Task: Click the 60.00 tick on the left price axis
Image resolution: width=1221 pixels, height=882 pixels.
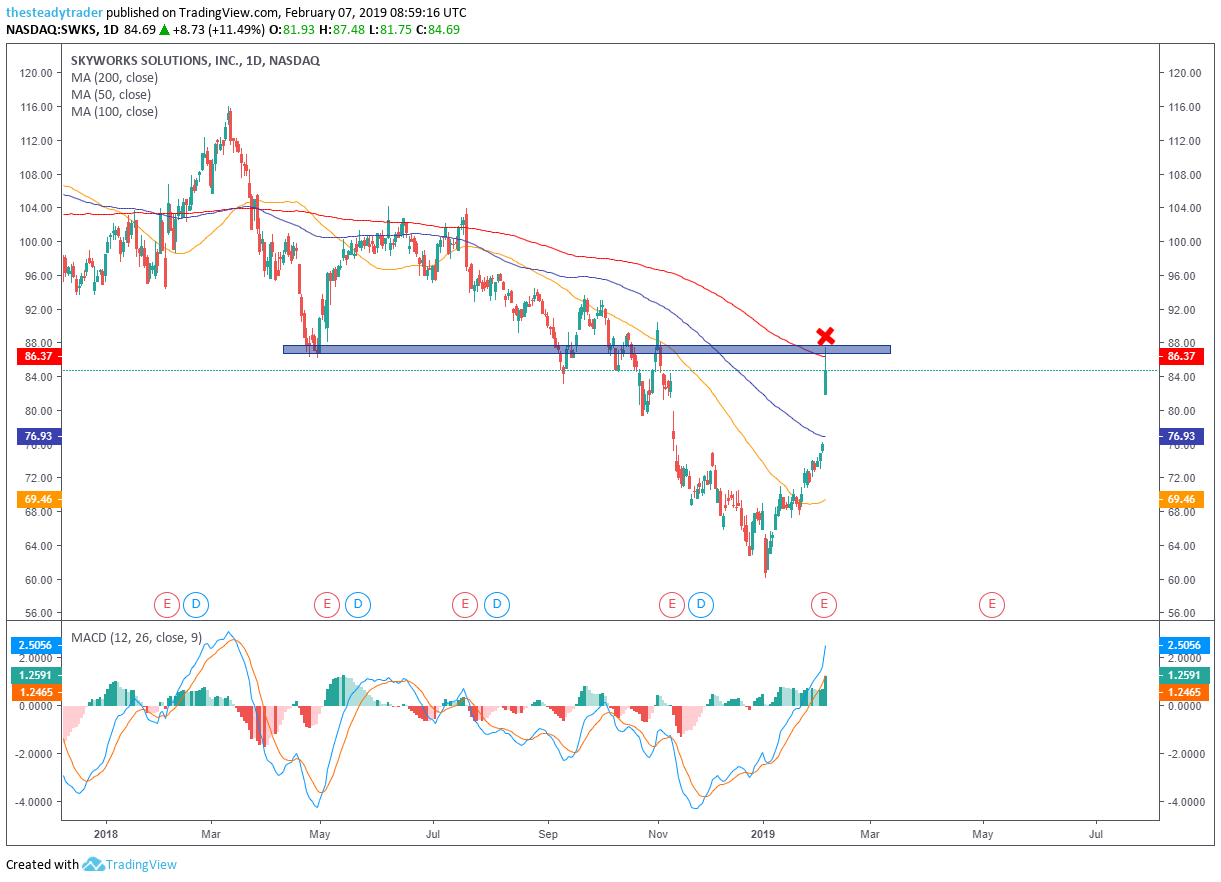Action: [x=38, y=580]
